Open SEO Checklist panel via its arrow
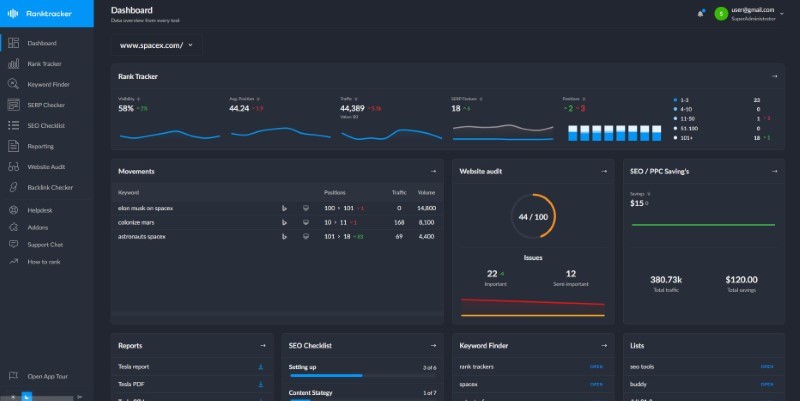This screenshot has width=800, height=401. (x=433, y=346)
